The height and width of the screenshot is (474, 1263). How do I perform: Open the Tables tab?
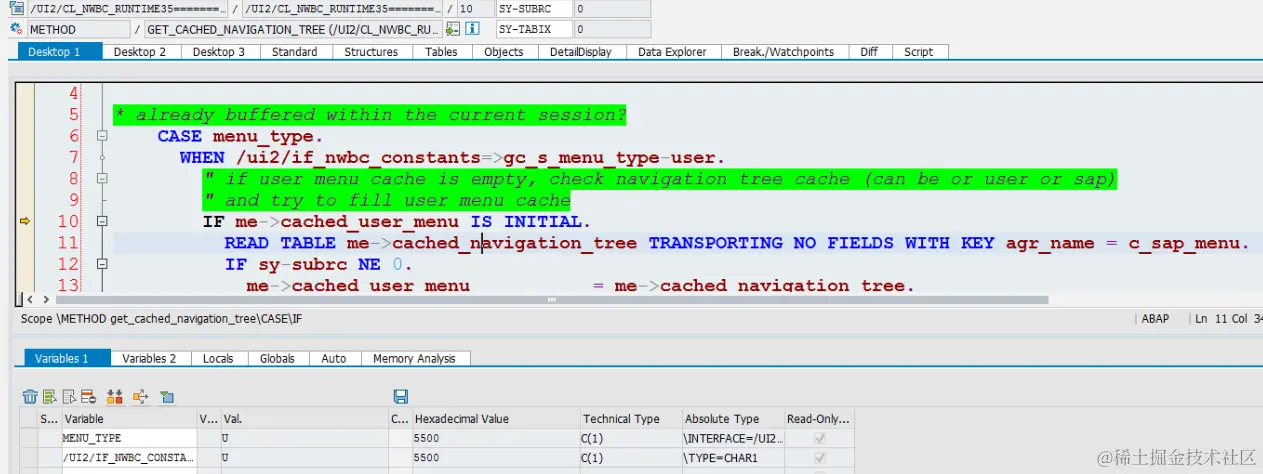[441, 51]
